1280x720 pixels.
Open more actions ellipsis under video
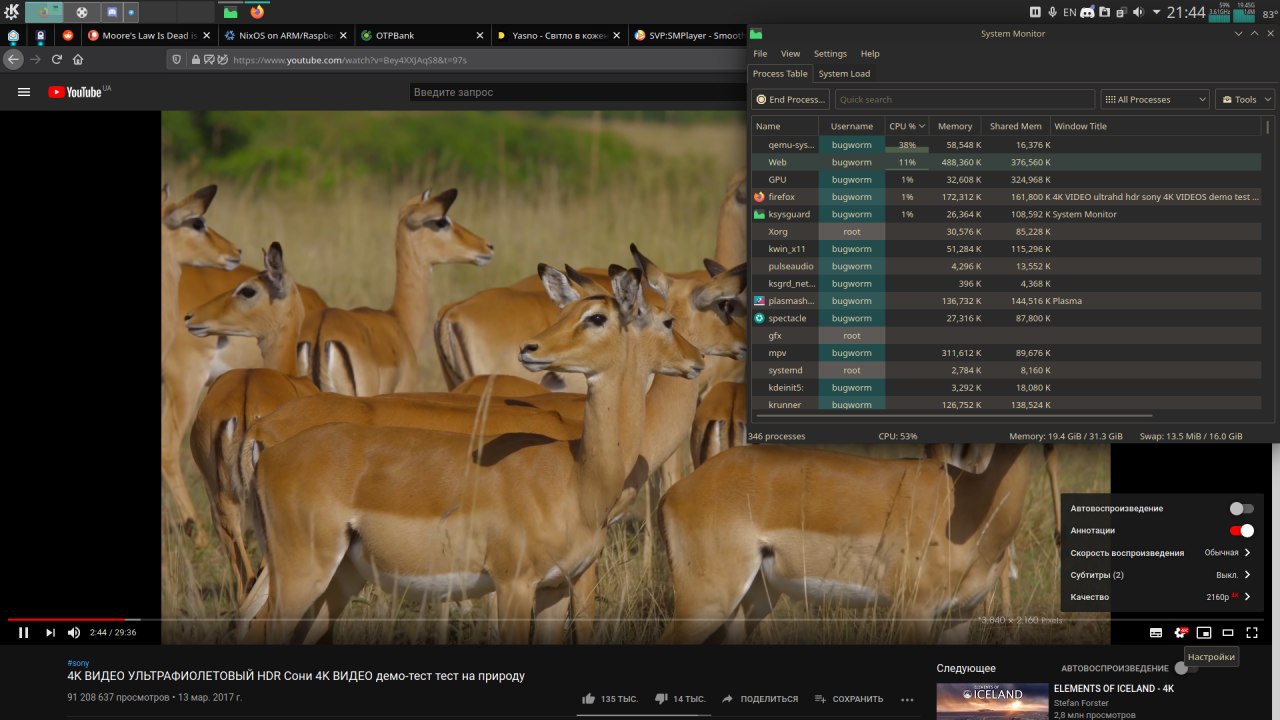(x=907, y=699)
